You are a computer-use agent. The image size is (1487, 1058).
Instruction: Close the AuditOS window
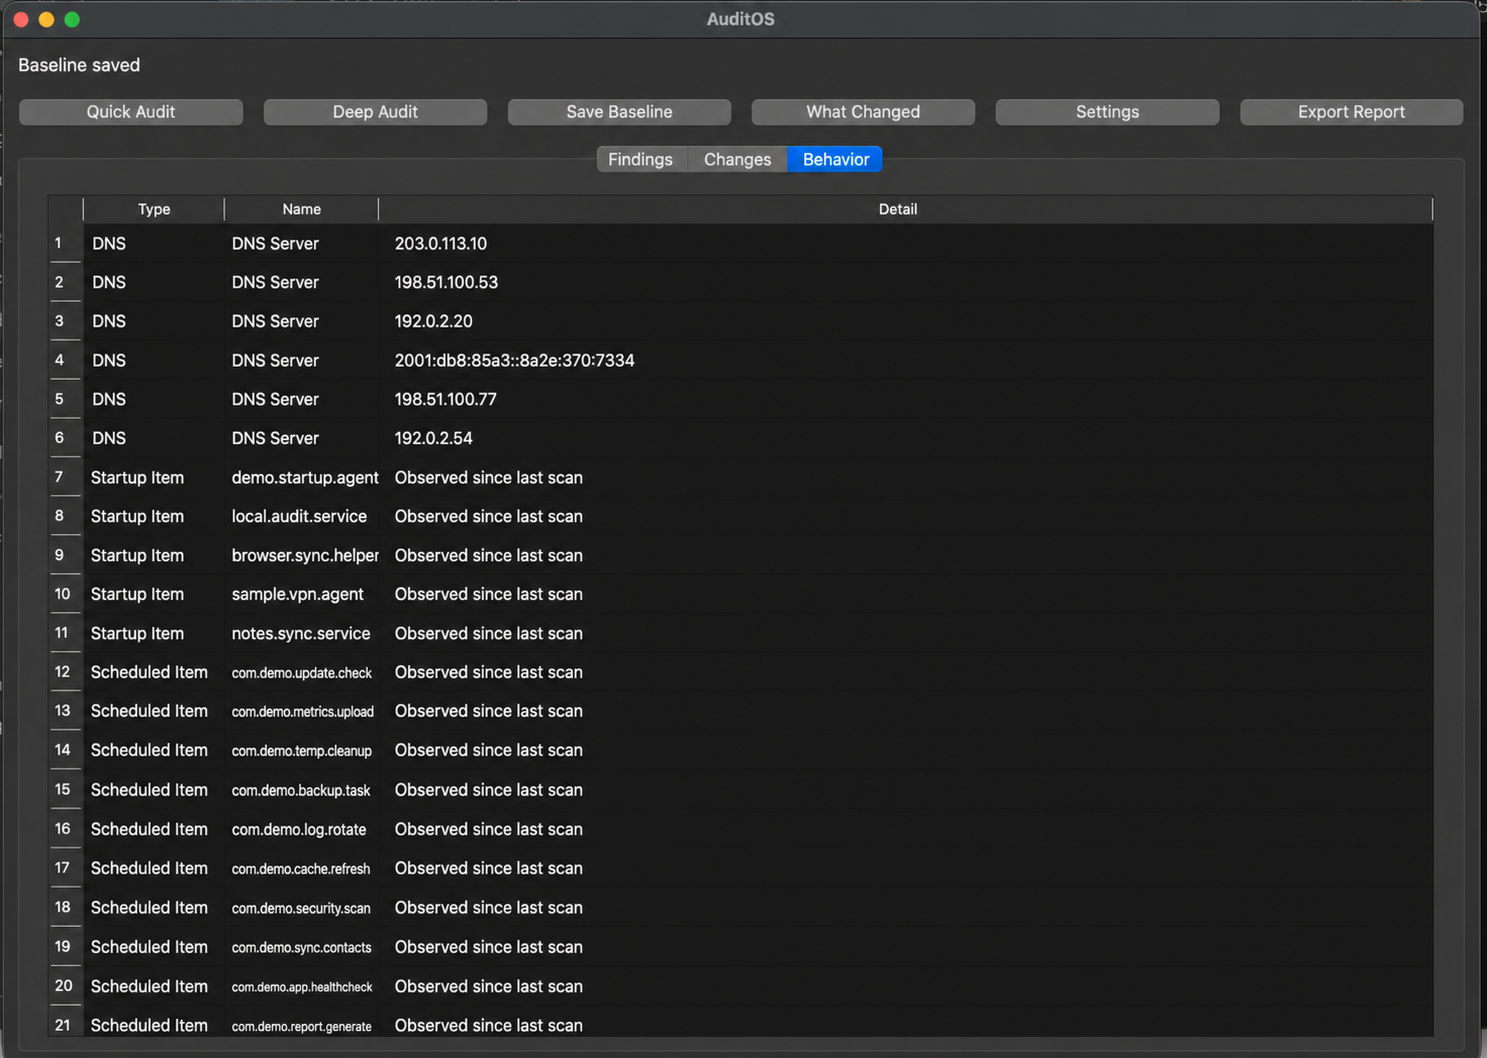(x=21, y=20)
